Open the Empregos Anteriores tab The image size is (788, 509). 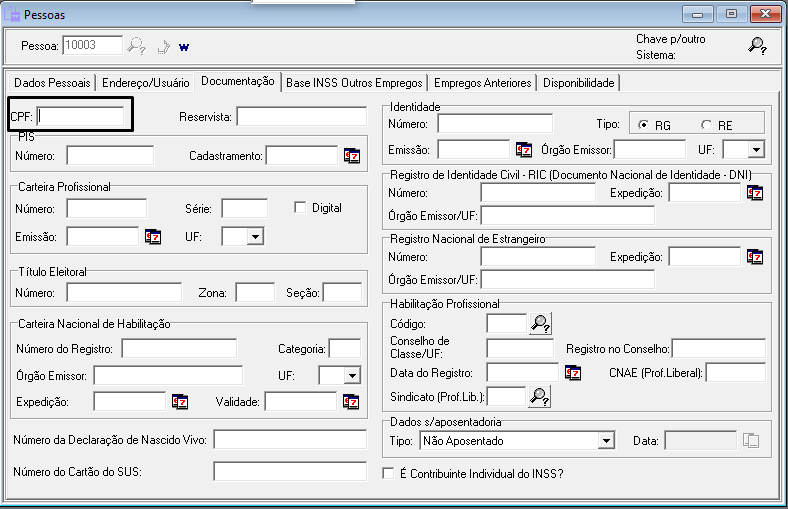482,82
